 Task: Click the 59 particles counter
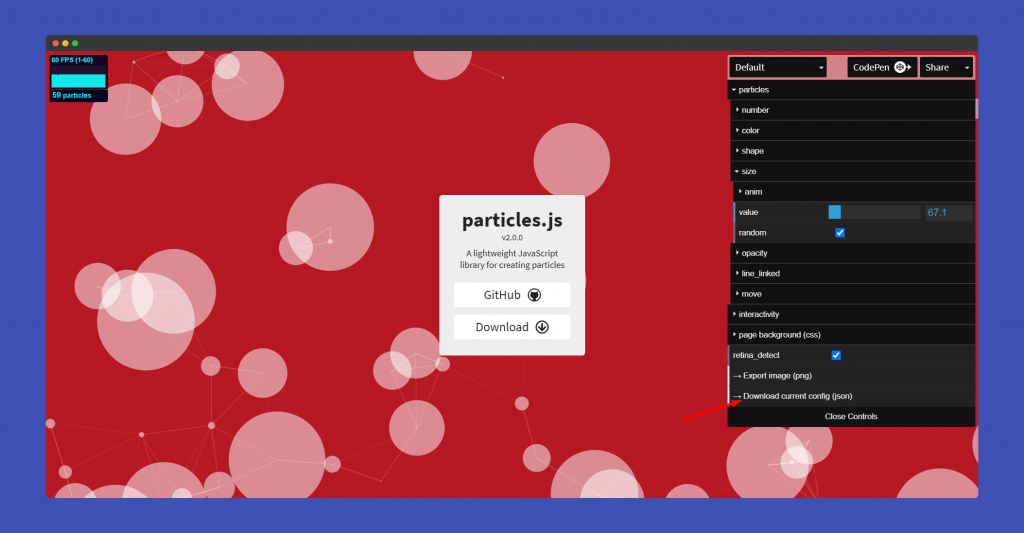(x=78, y=95)
